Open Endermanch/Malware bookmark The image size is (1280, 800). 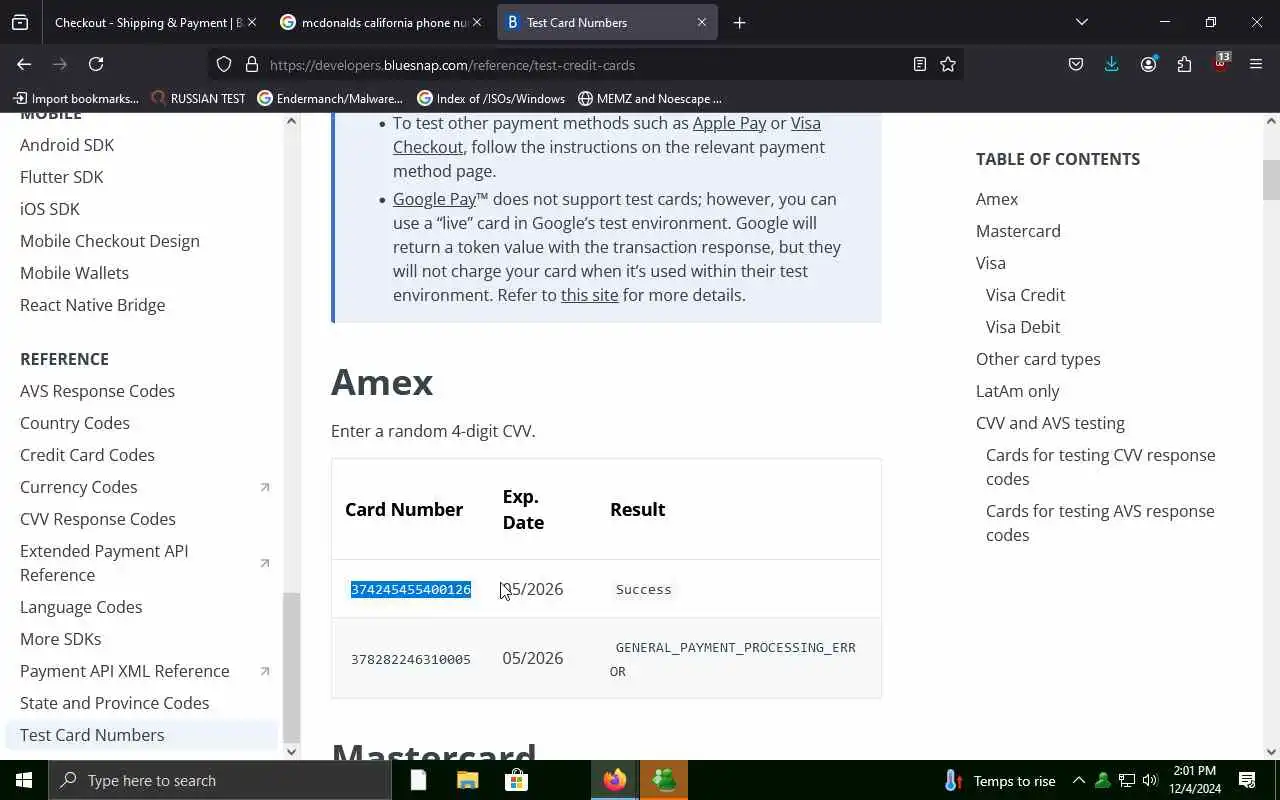tap(330, 98)
